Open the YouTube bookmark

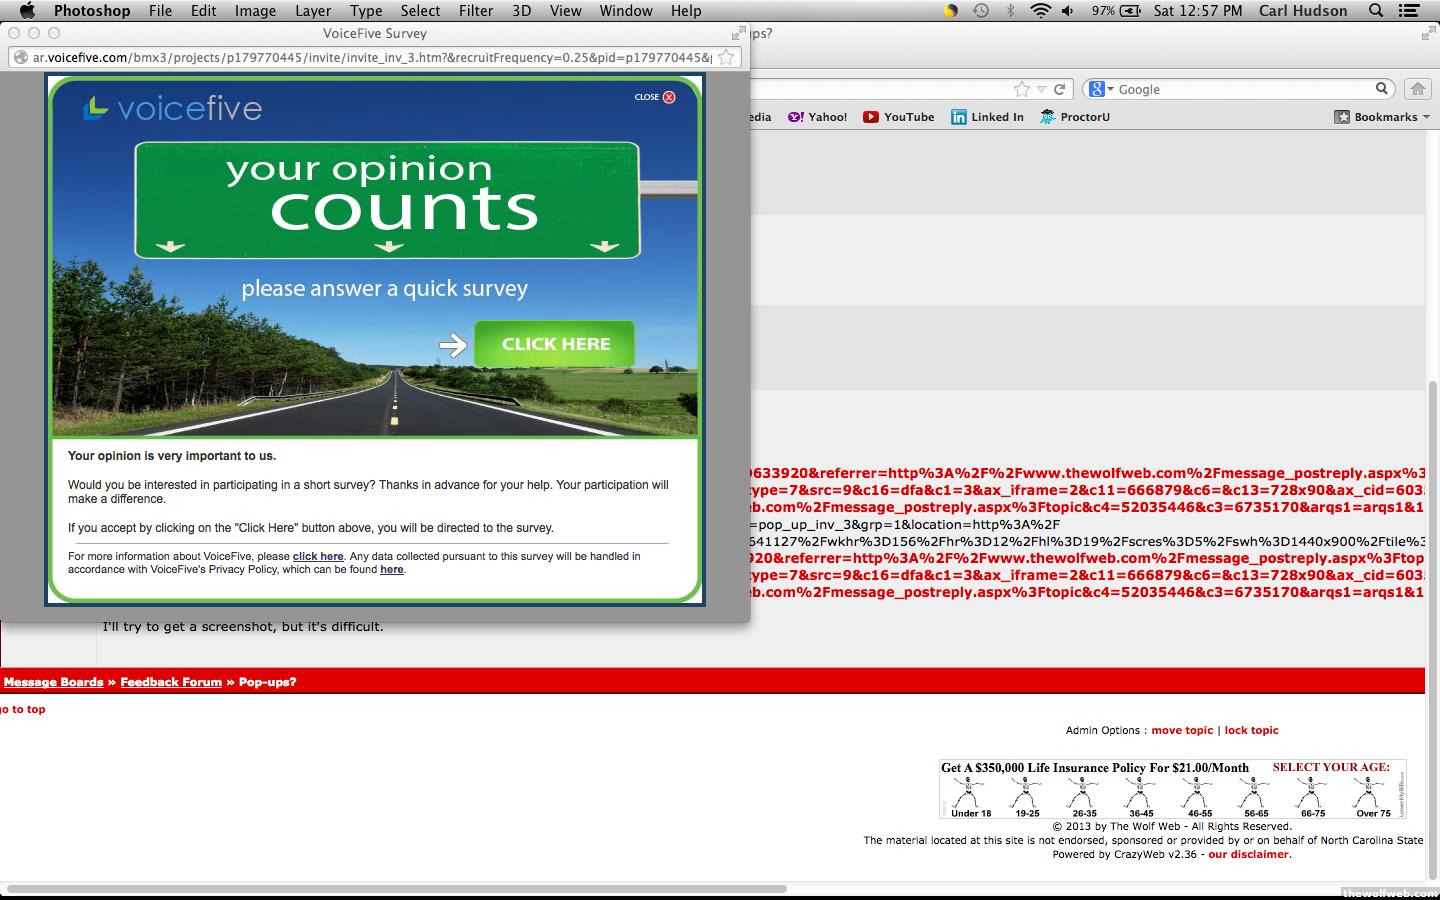[898, 117]
